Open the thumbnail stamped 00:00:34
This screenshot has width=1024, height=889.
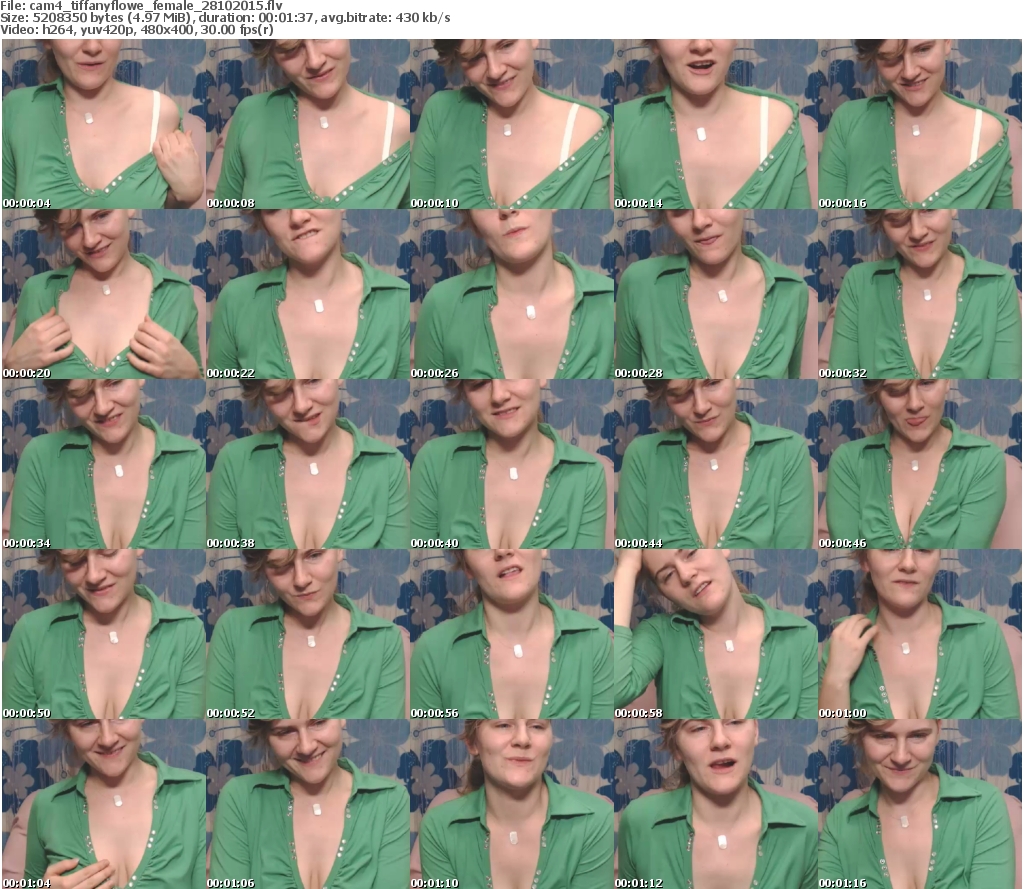click(104, 464)
